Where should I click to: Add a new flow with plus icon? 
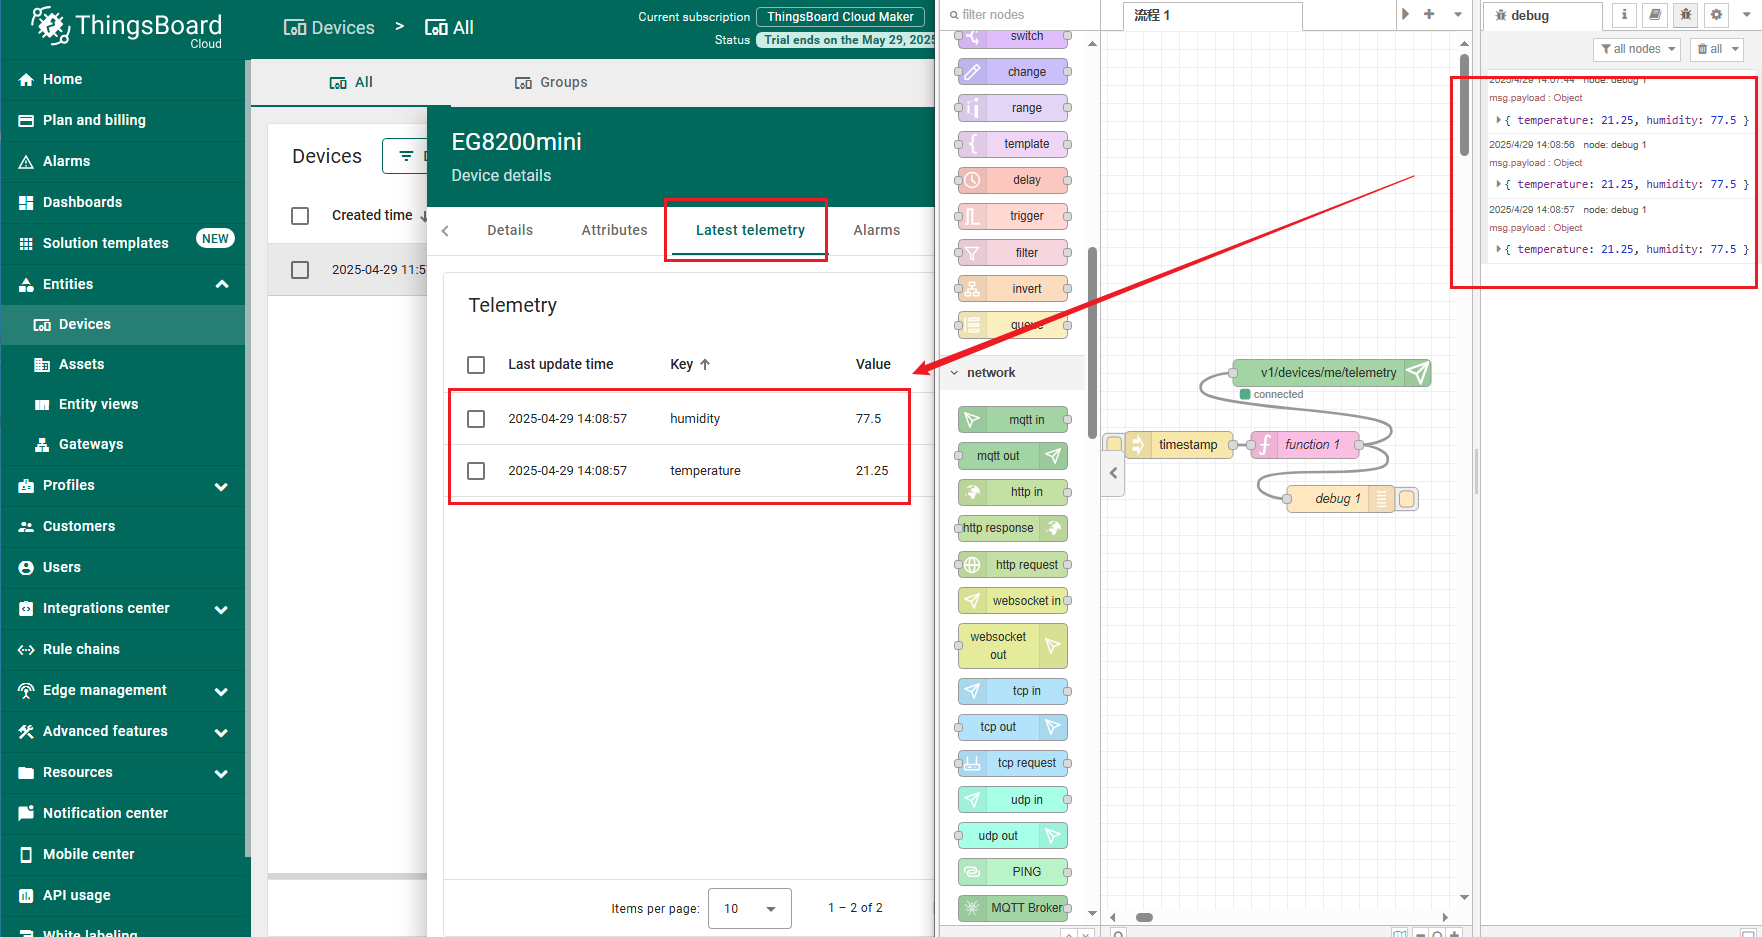1429,14
